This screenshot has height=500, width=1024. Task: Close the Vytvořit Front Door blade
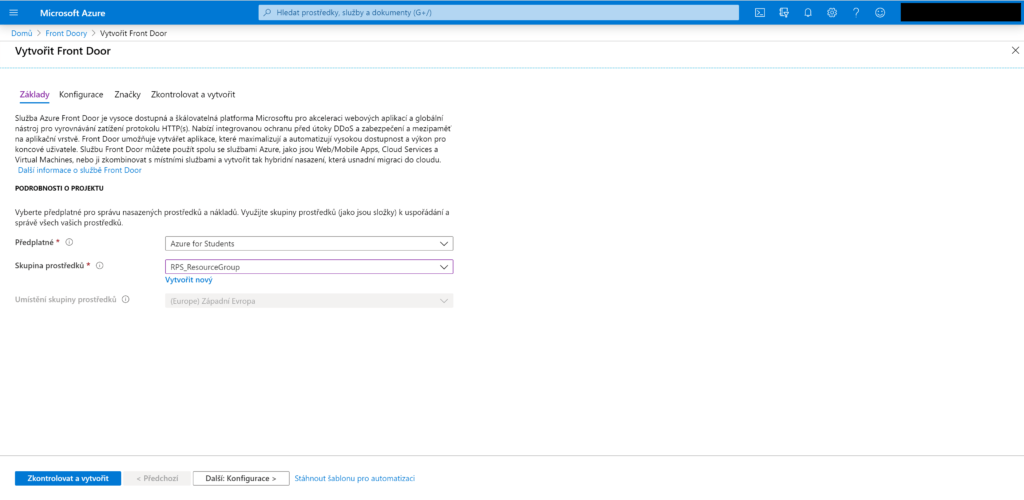coord(1015,50)
